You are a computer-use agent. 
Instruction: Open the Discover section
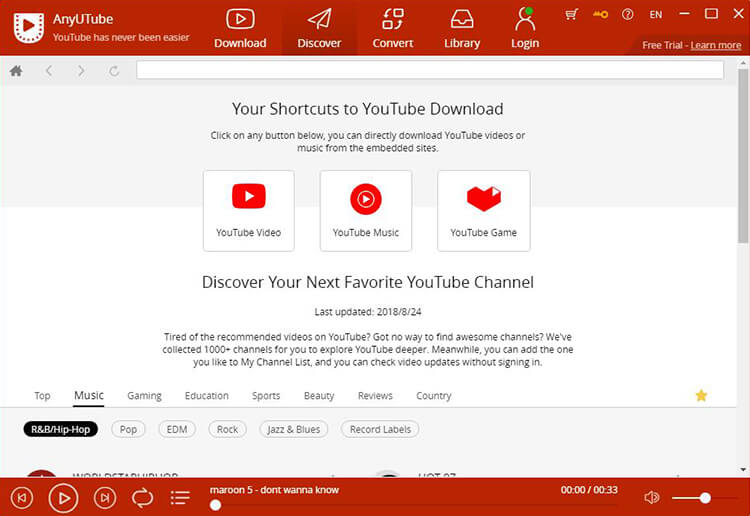(319, 29)
